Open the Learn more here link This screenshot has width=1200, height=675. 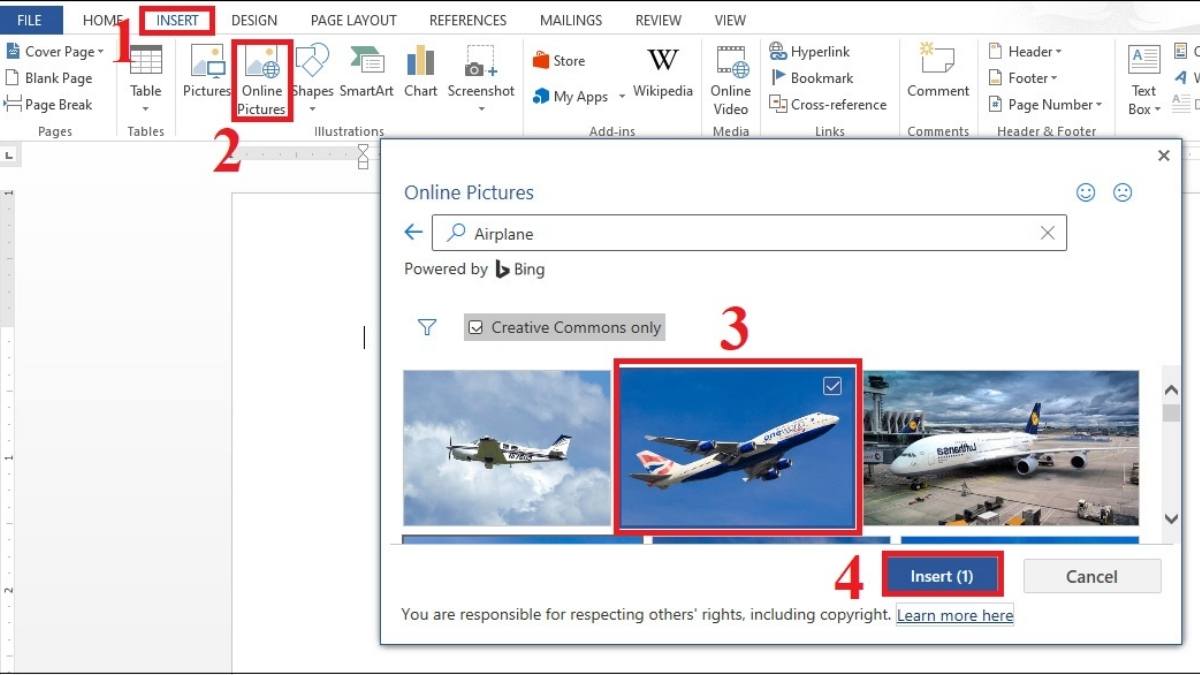pyautogui.click(x=954, y=615)
